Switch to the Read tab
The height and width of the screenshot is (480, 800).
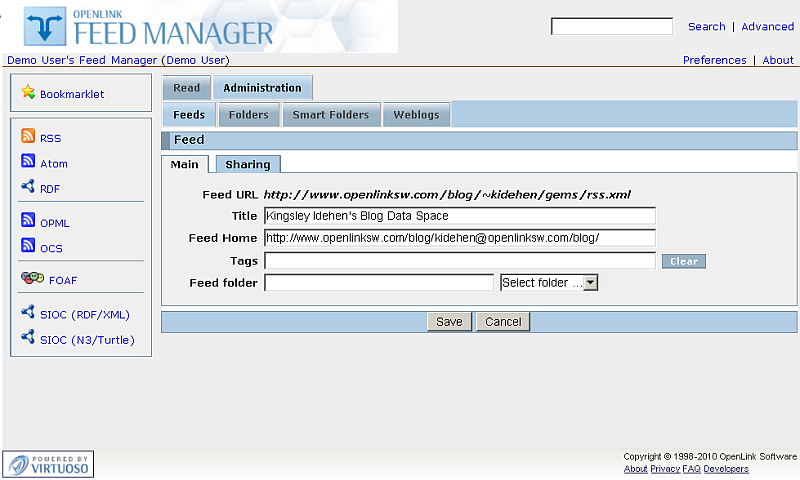coord(186,88)
